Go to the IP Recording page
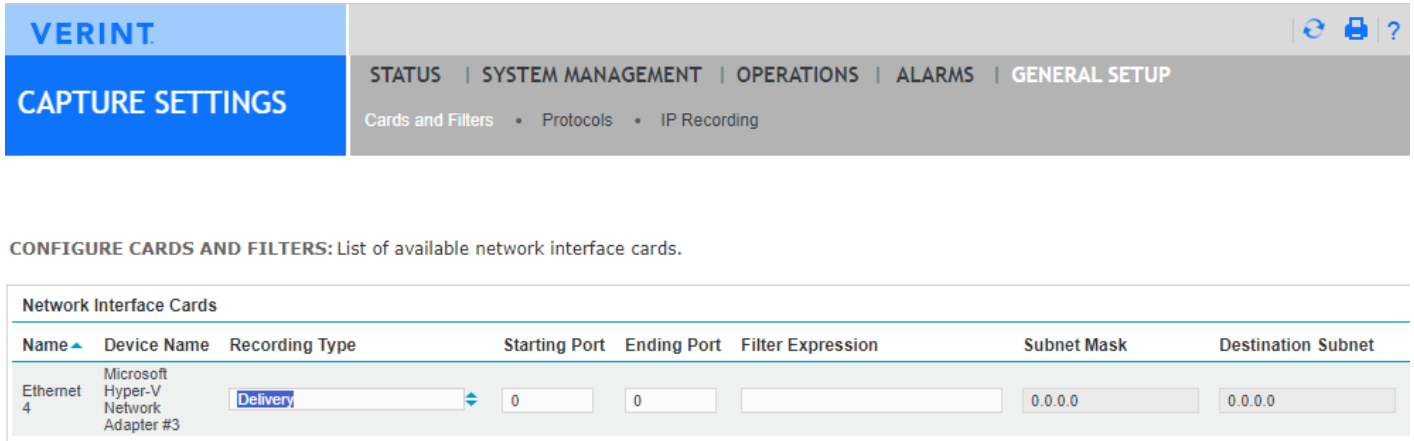 (x=709, y=120)
